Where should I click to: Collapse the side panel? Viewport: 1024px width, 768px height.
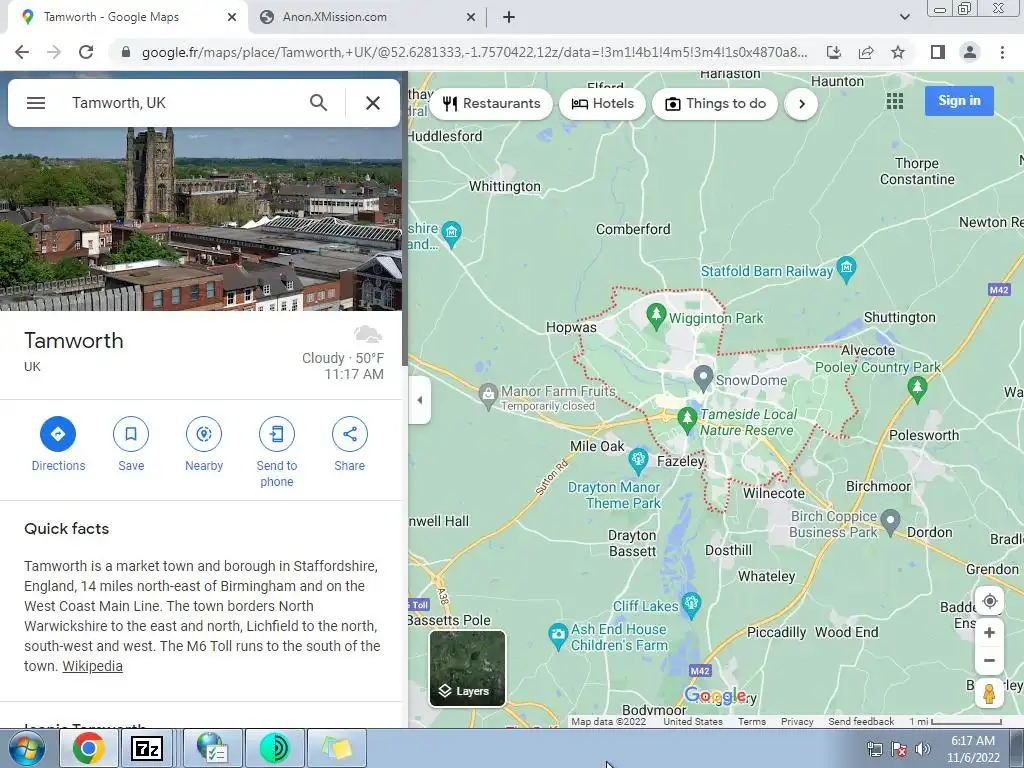419,400
